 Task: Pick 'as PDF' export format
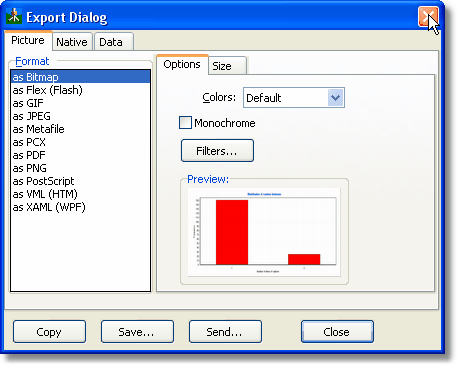(x=80, y=155)
